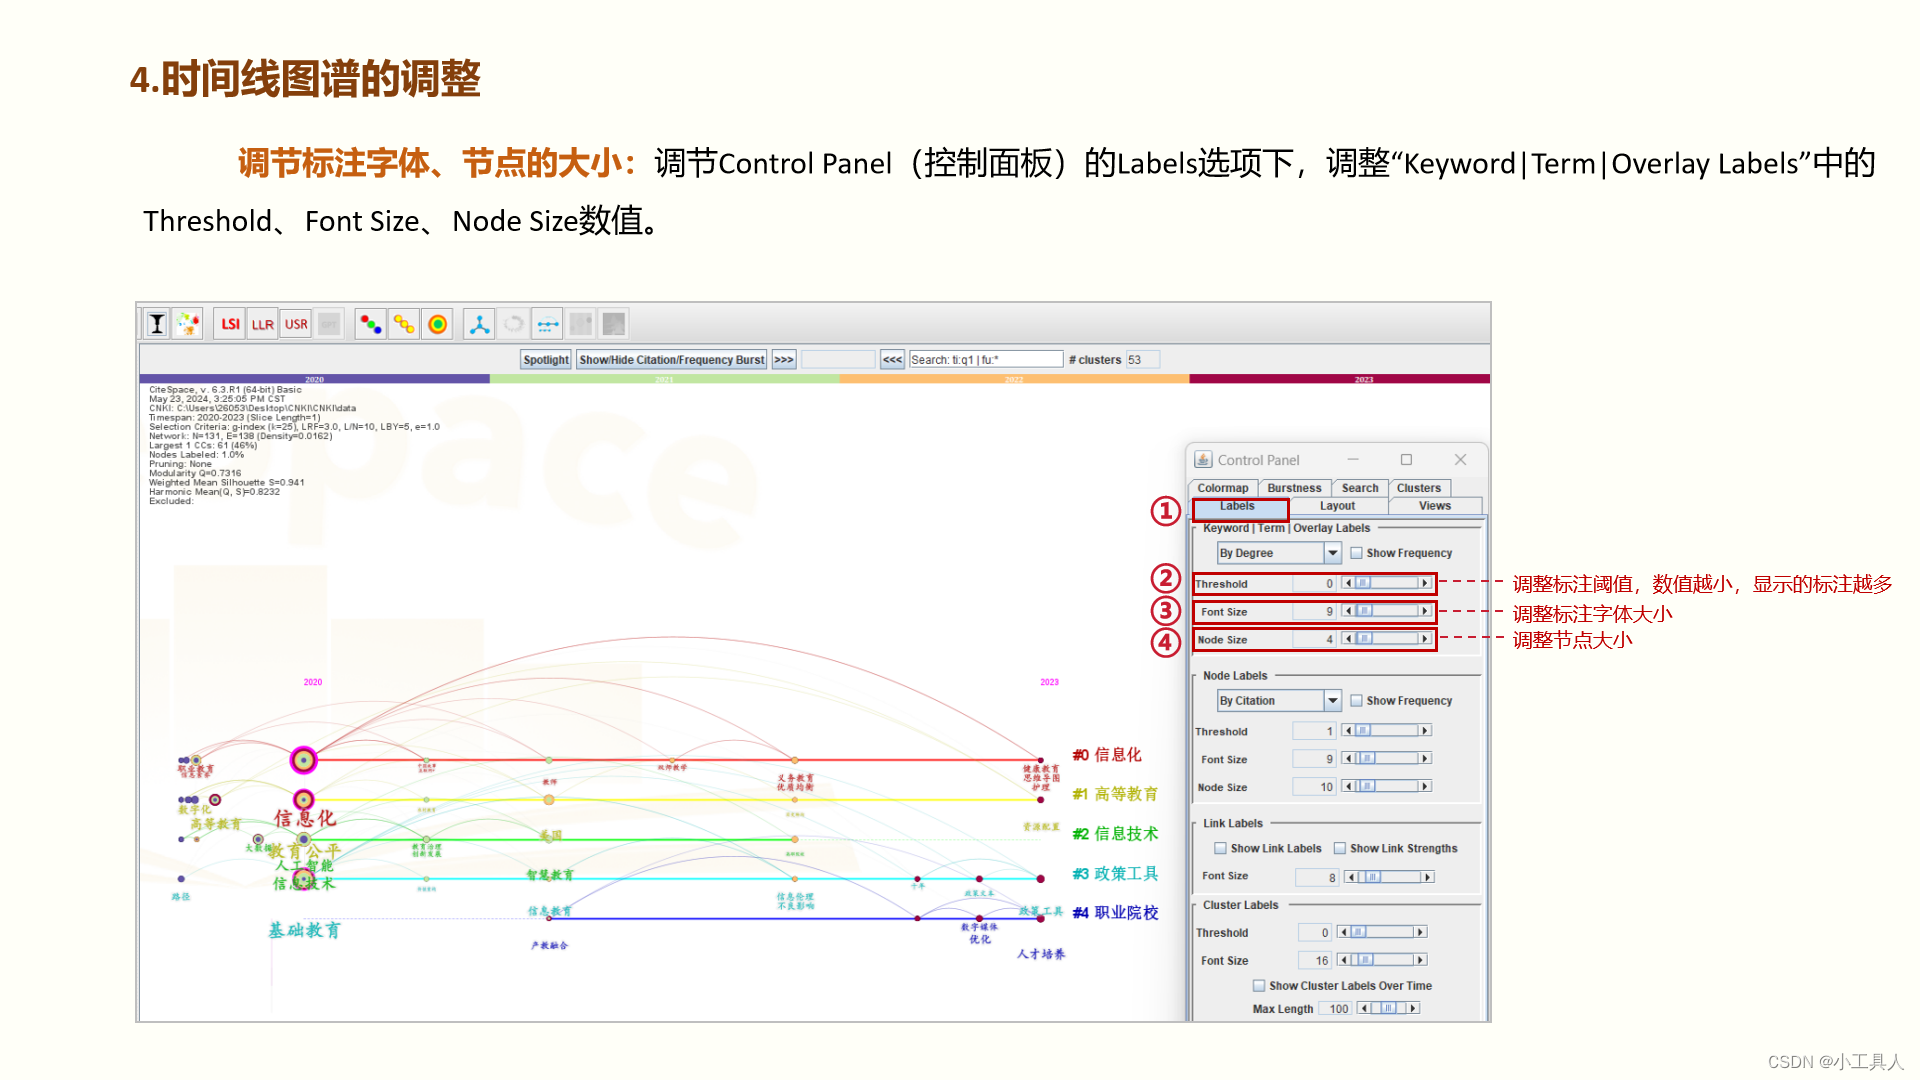Enable Show Frequency under Keyword labels
This screenshot has height=1080, width=1920.
coord(1357,553)
